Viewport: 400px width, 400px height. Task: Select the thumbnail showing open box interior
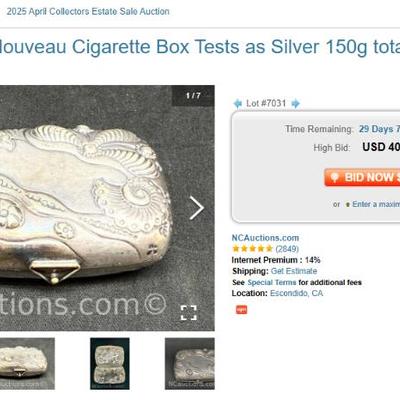[110, 364]
